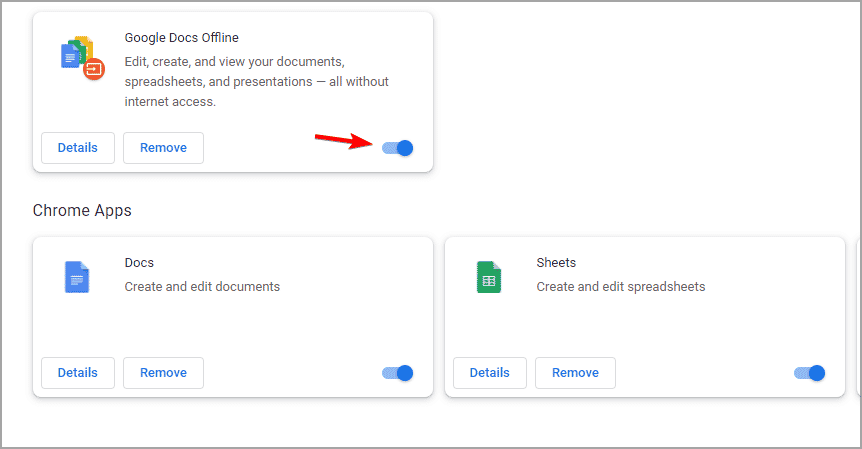862x449 pixels.
Task: Click the 'Google Docs Offline' title text
Action: click(181, 38)
